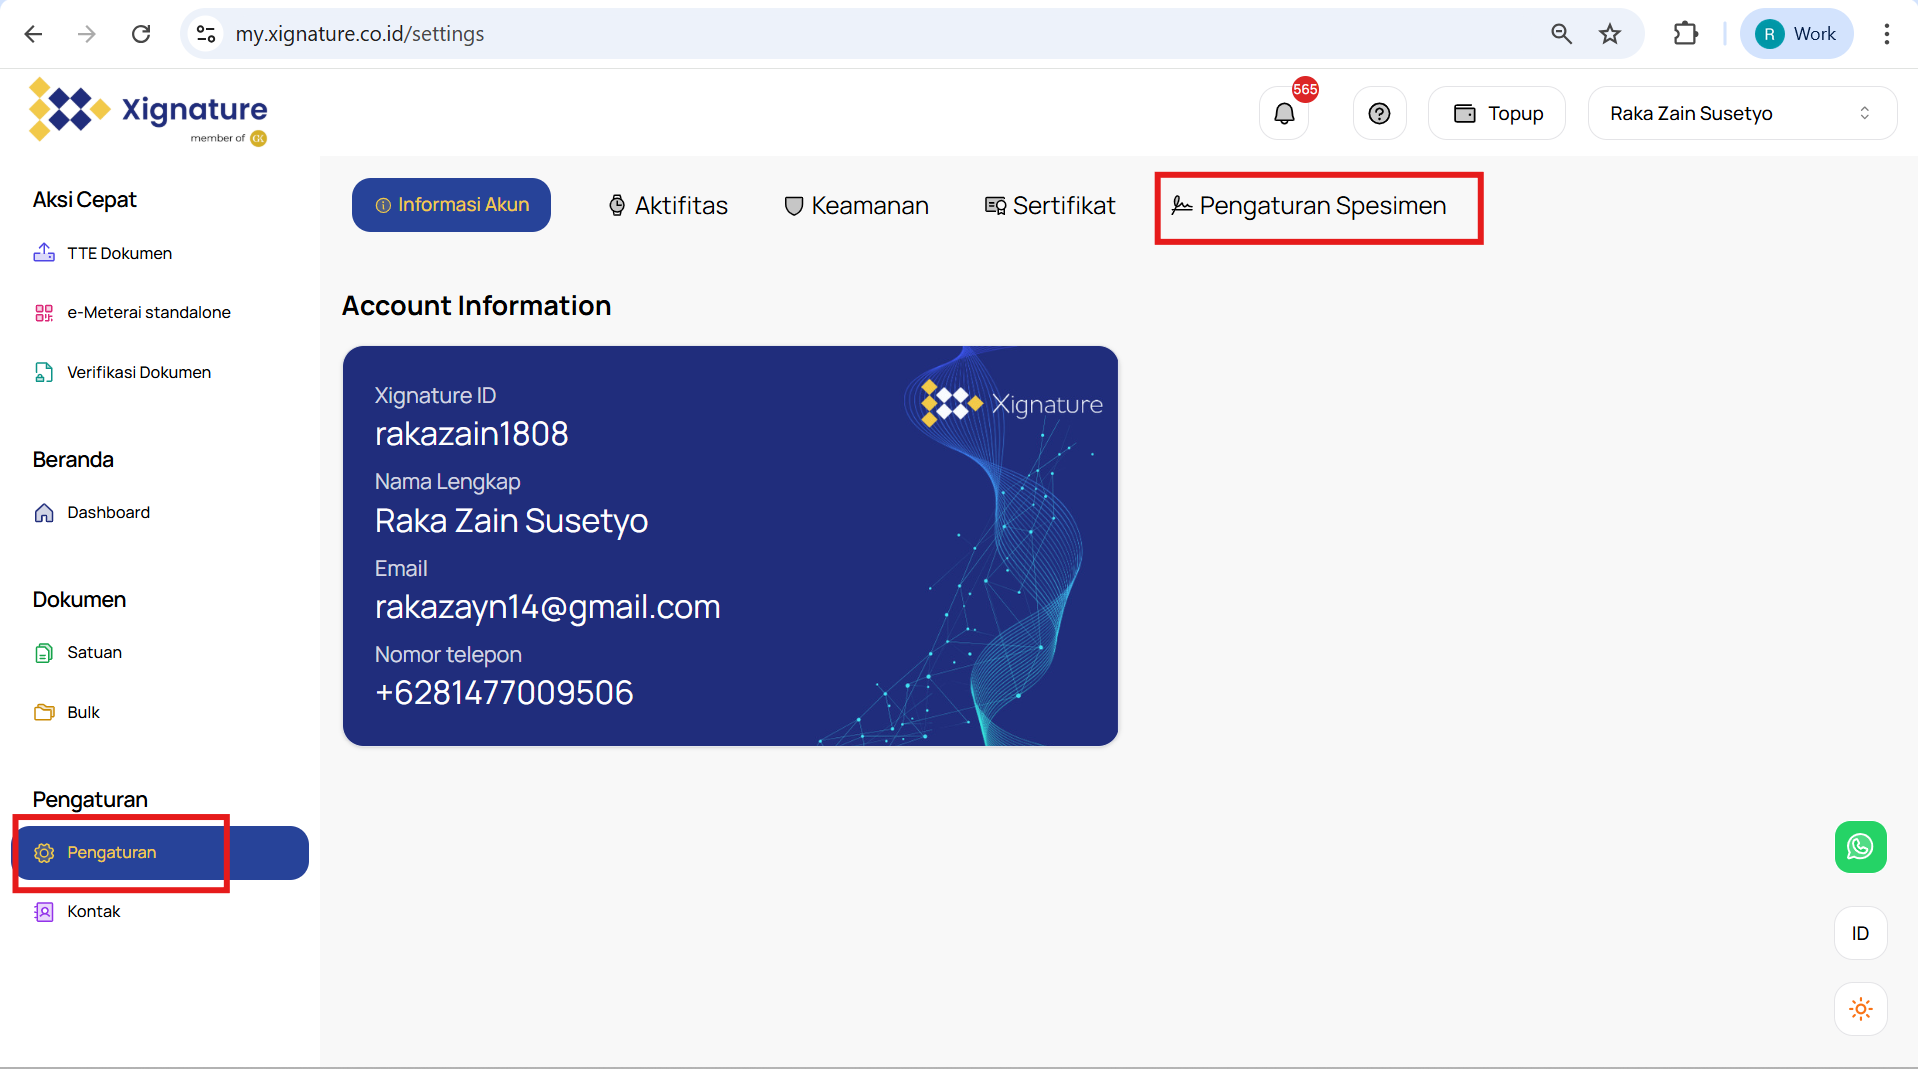Go to Verifikasi Dokumen
Image resolution: width=1918 pixels, height=1069 pixels.
(138, 372)
